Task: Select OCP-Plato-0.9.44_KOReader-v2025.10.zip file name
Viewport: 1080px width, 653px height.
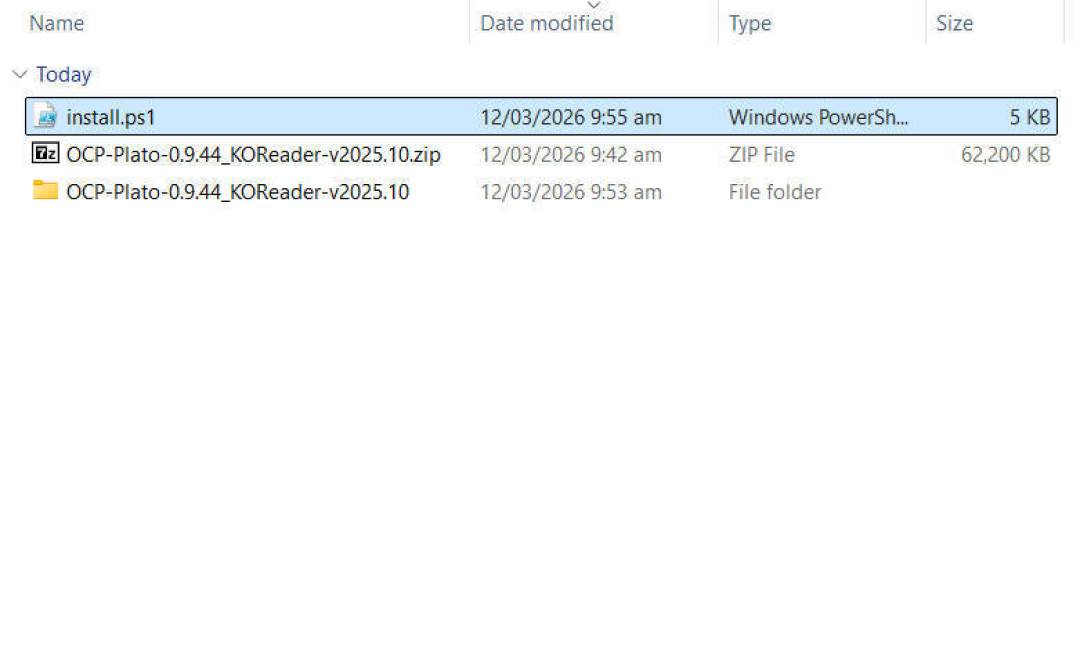Action: [253, 154]
